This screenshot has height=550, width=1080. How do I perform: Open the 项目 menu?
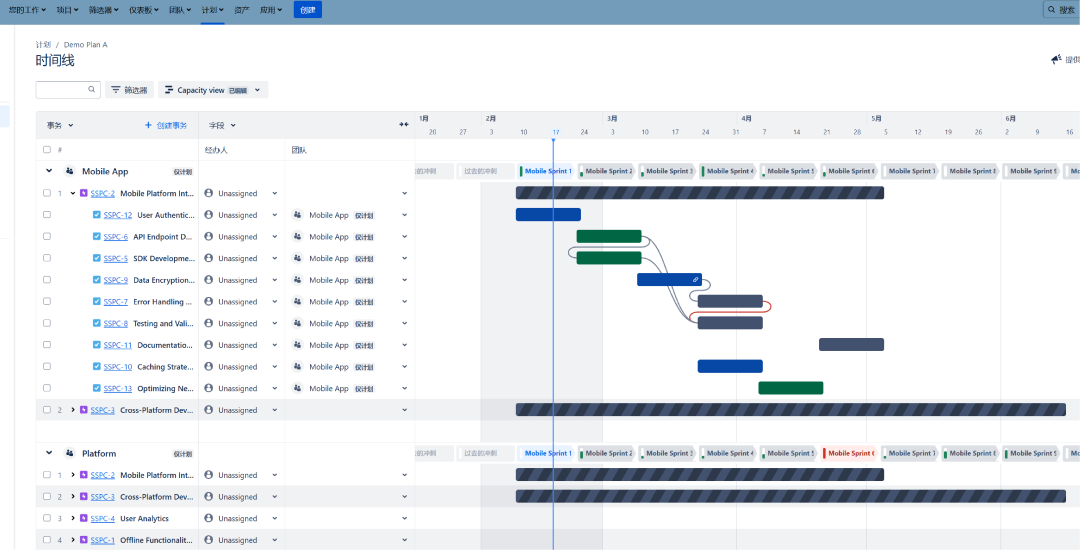coord(67,10)
